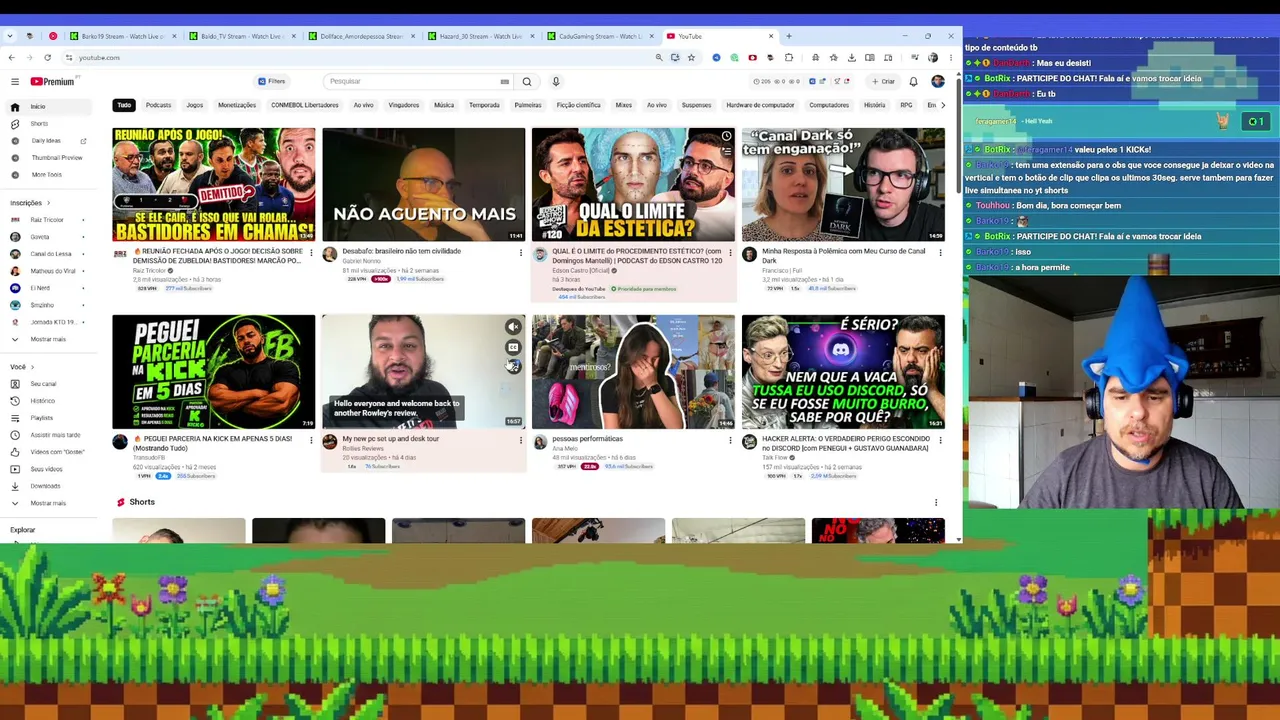The width and height of the screenshot is (1280, 720).
Task: Open Shorts in the sidebar
Action: point(48,124)
